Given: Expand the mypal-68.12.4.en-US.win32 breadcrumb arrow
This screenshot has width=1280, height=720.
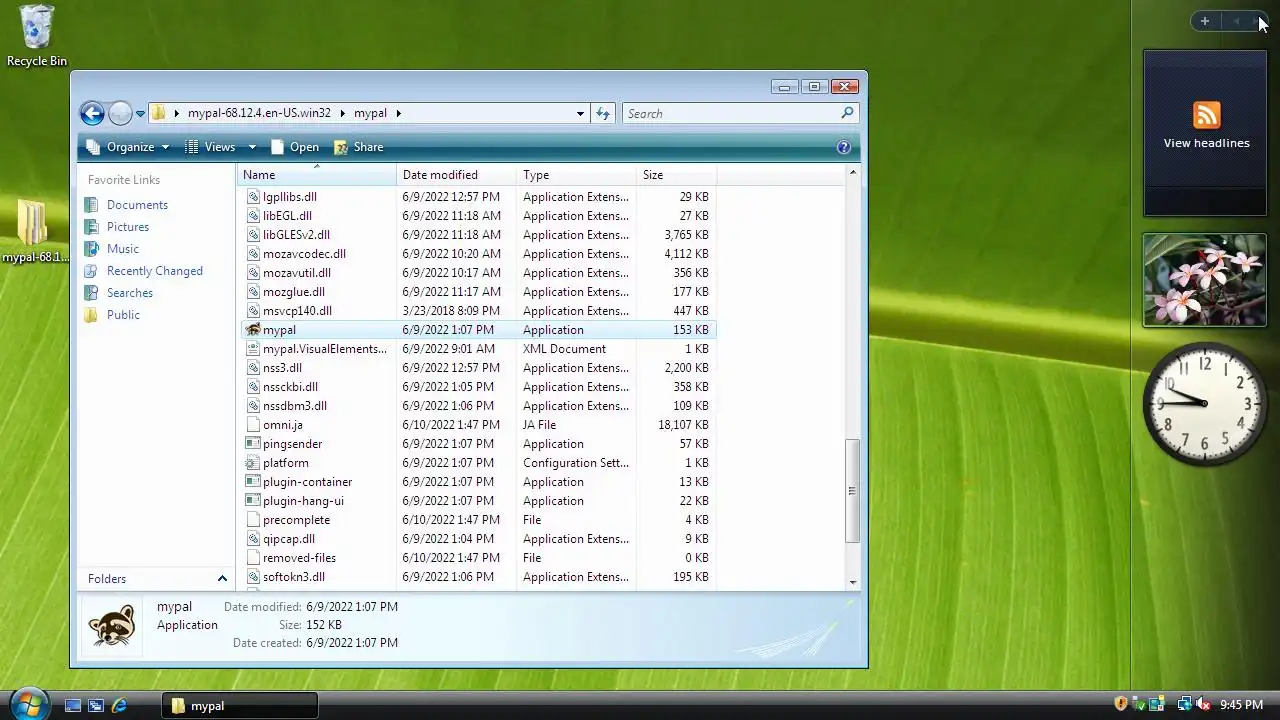Looking at the screenshot, I should coord(342,113).
